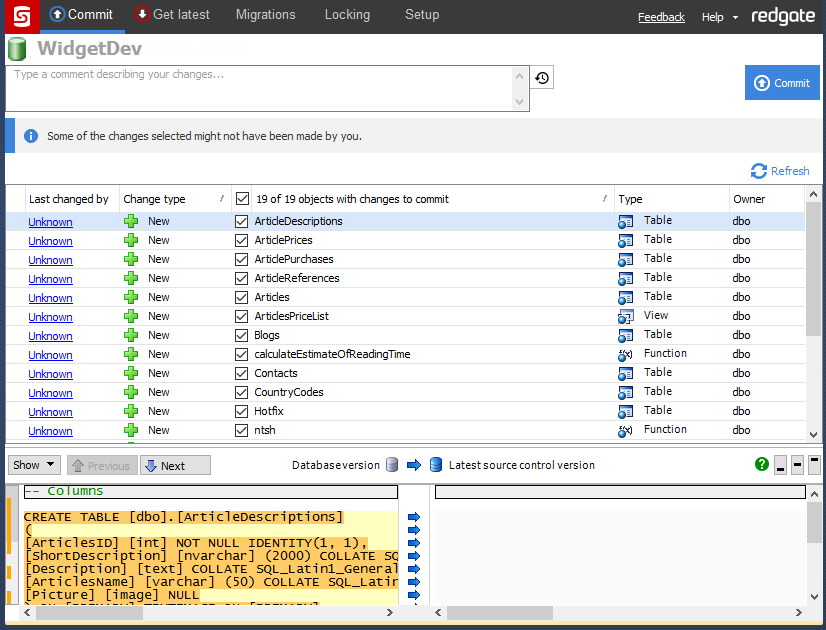Type a commit comment in the text box
The image size is (826, 630).
pos(260,88)
